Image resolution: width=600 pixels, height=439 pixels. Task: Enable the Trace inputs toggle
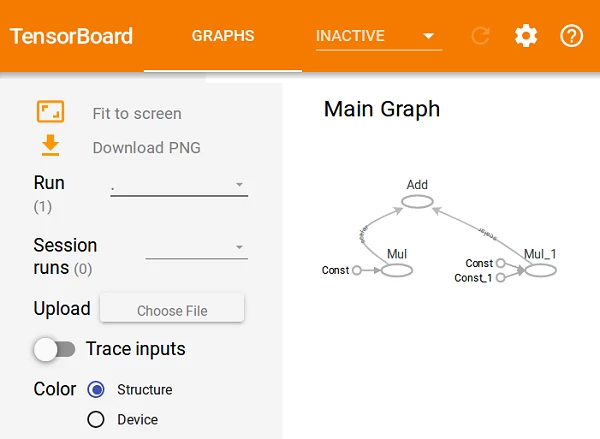point(55,349)
